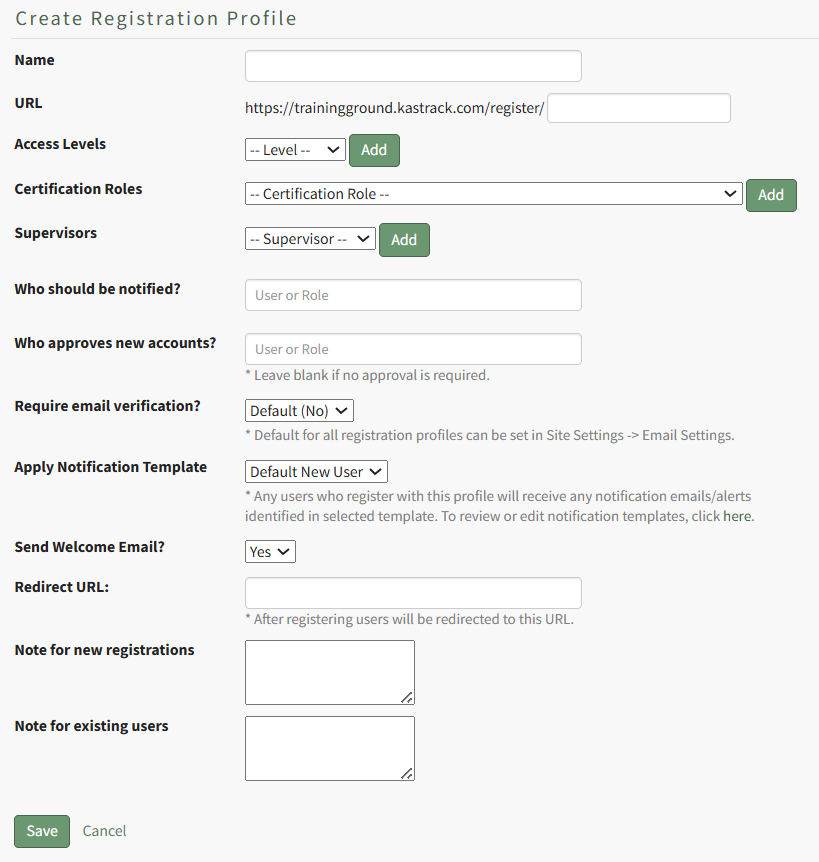Image resolution: width=819 pixels, height=862 pixels.
Task: Open the Send Welcome Email dropdown
Action: tap(270, 552)
